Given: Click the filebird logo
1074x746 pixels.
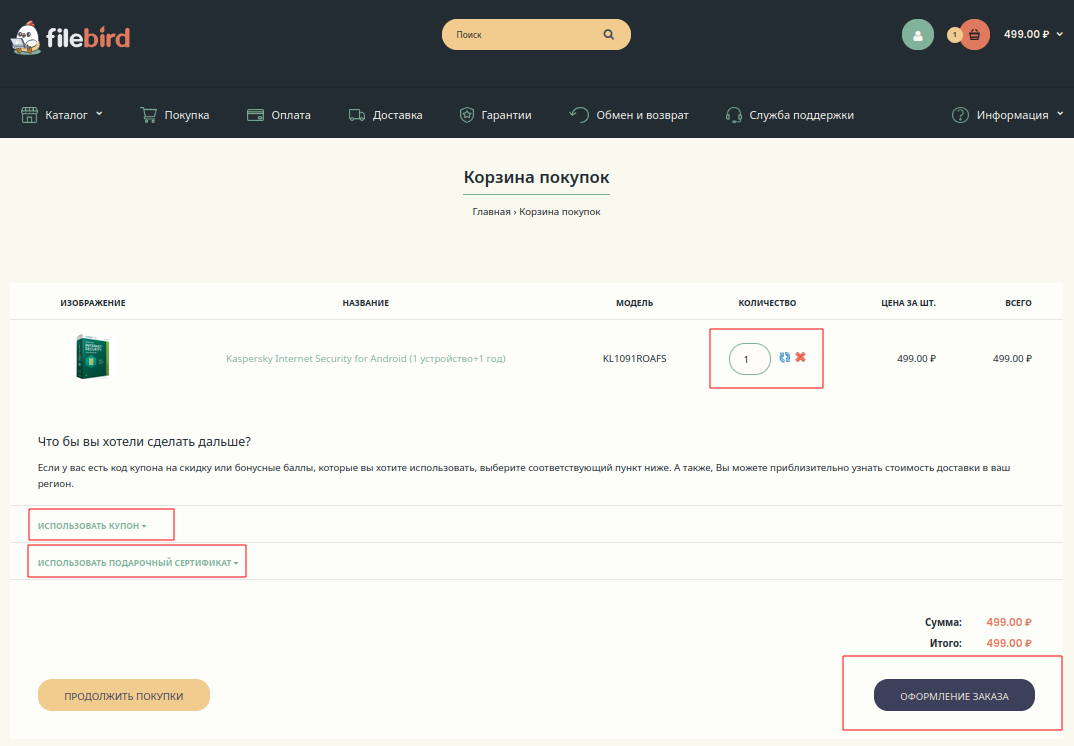Looking at the screenshot, I should (x=70, y=37).
